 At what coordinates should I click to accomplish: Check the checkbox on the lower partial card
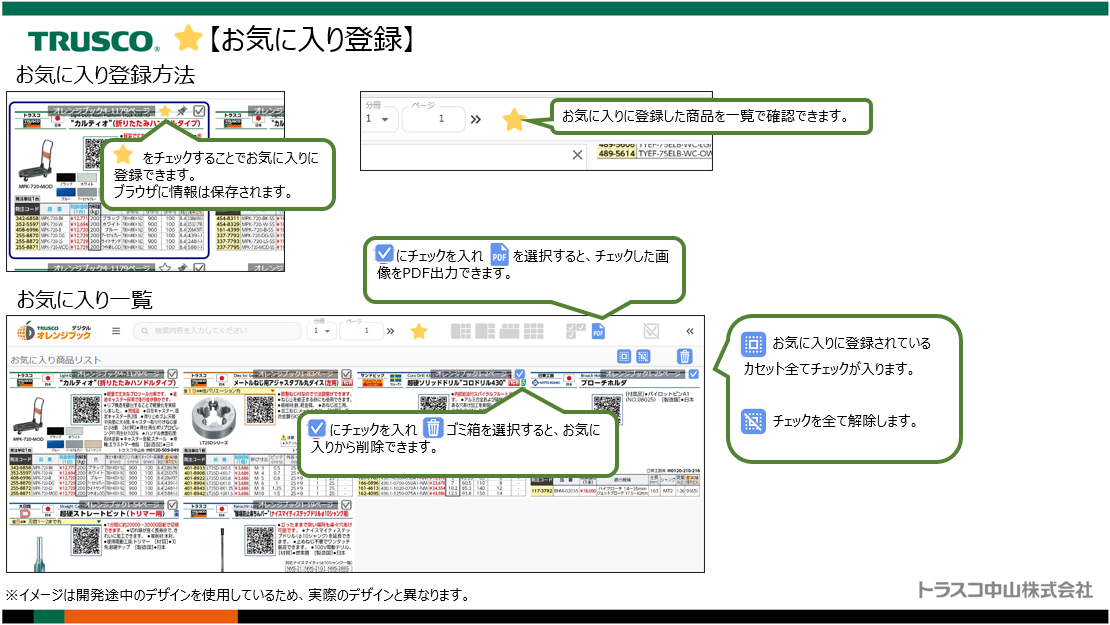click(x=200, y=268)
